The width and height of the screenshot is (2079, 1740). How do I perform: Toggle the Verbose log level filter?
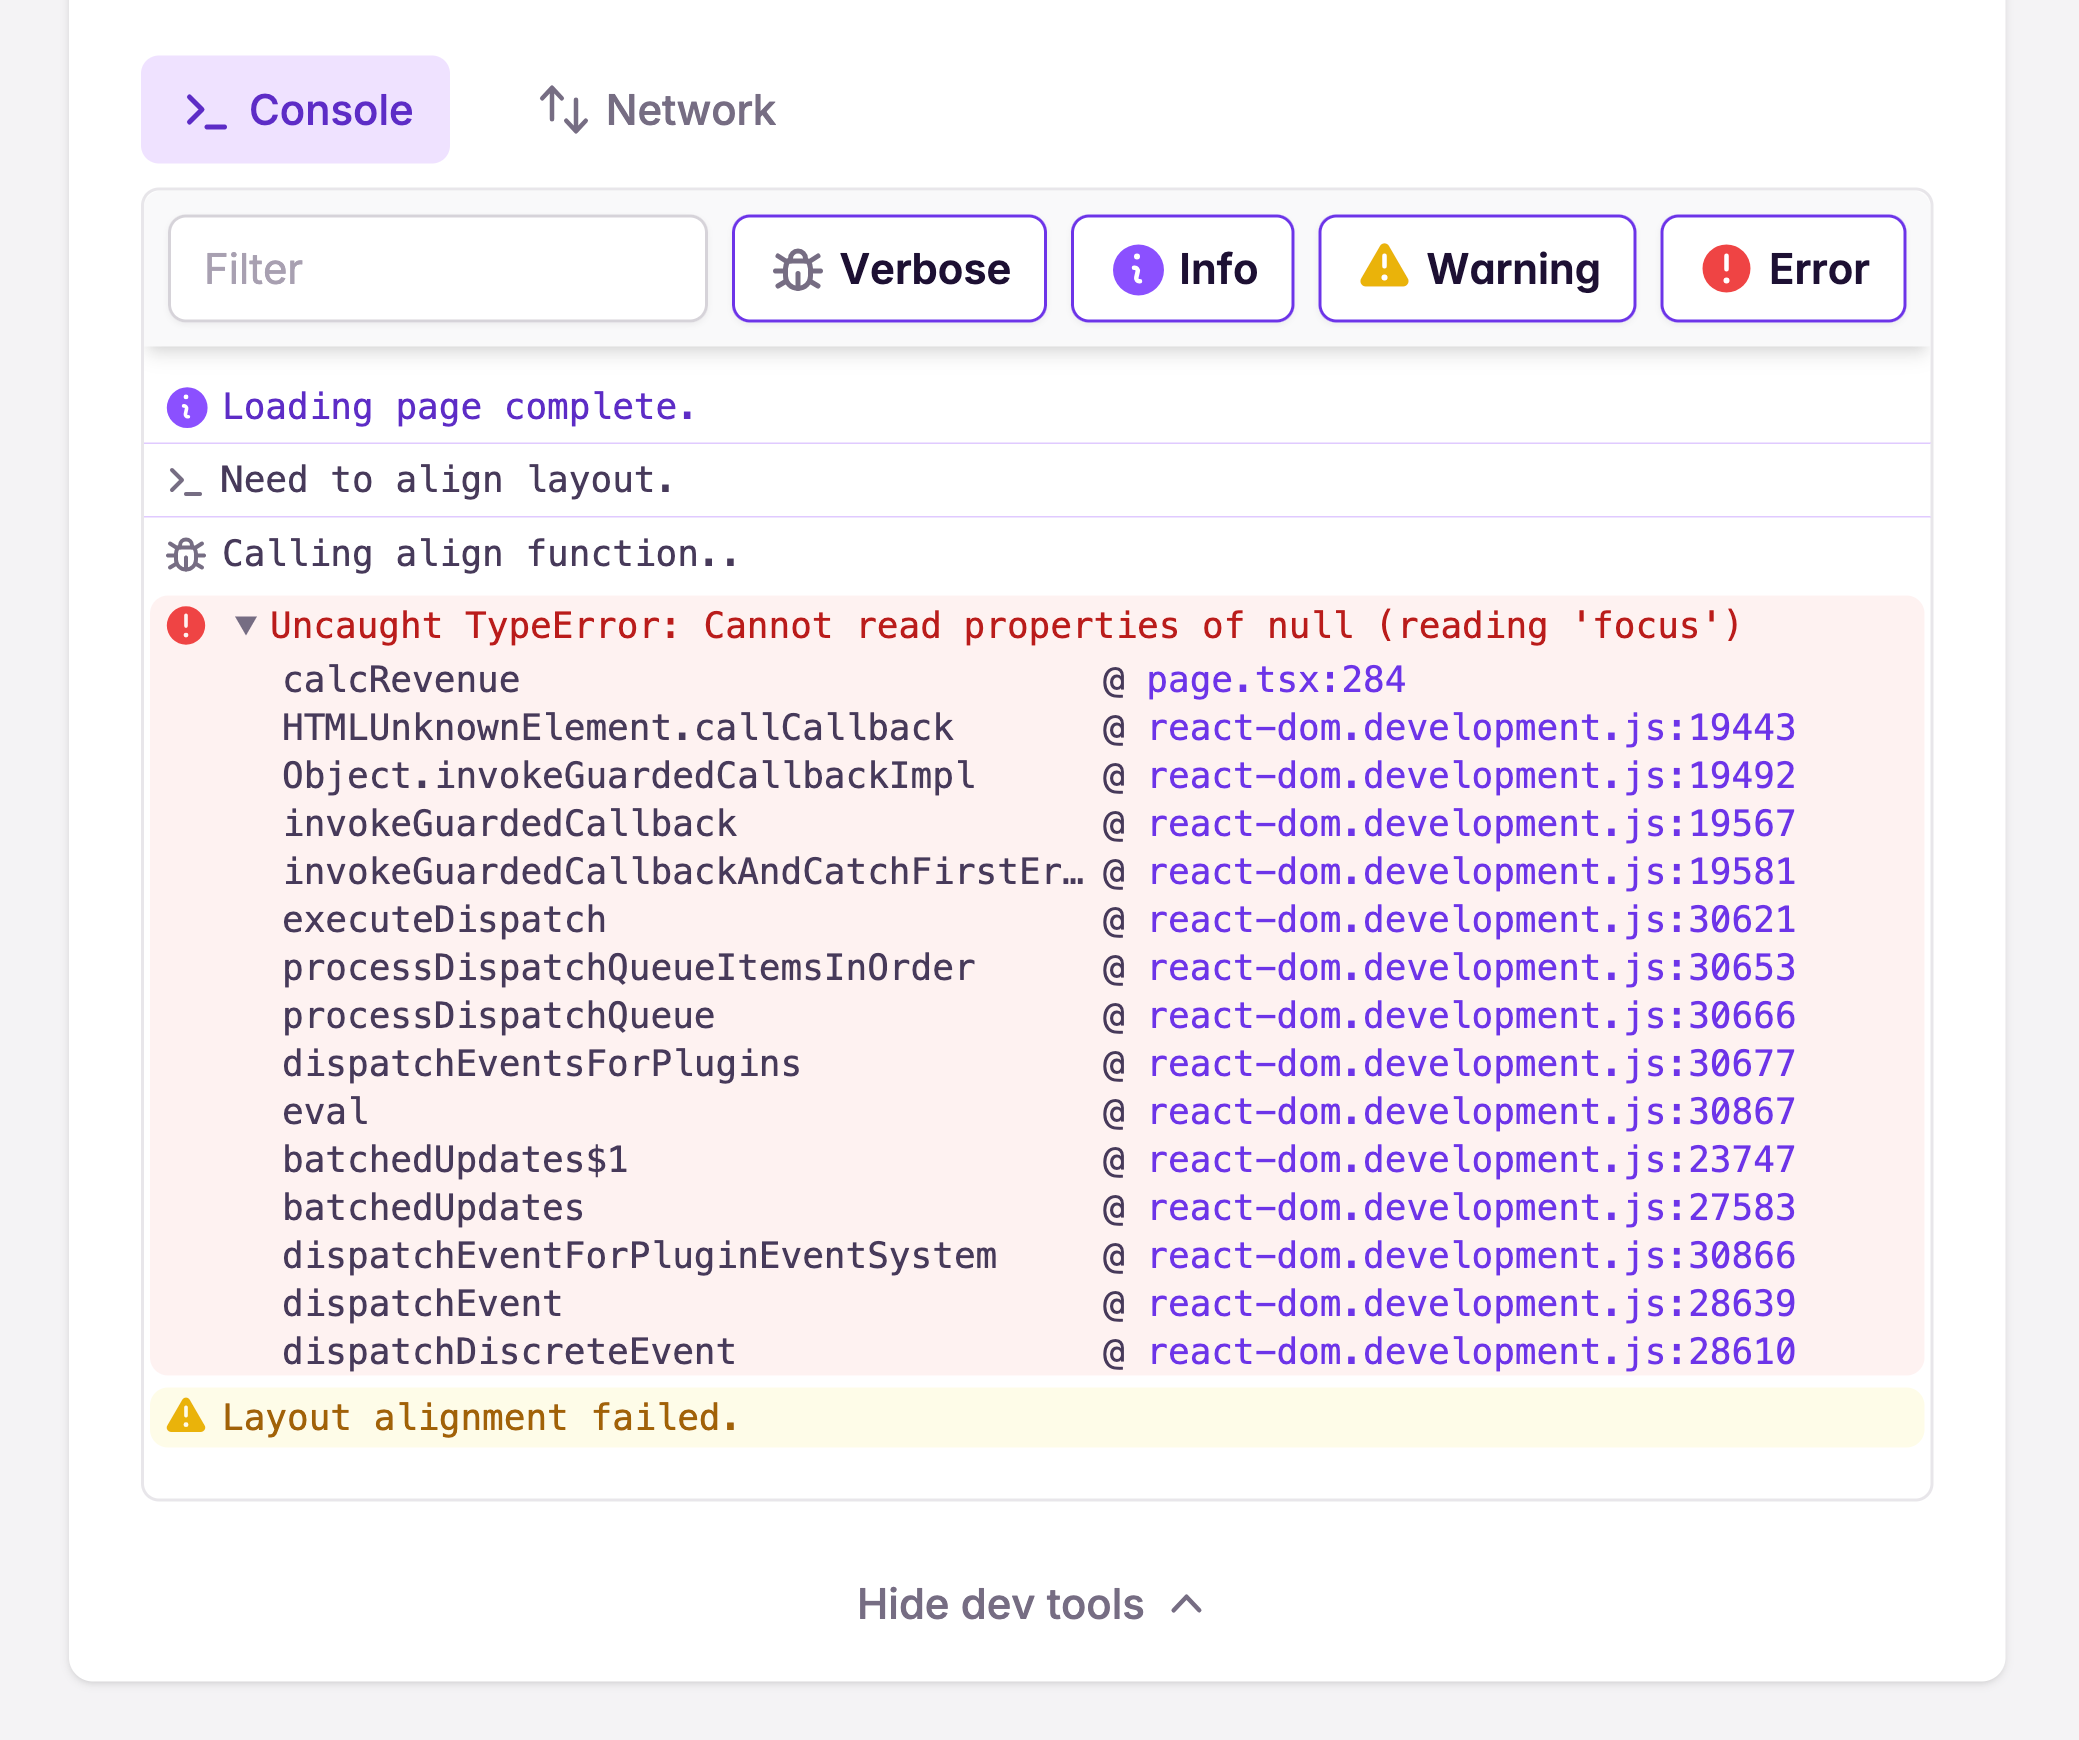pyautogui.click(x=889, y=269)
